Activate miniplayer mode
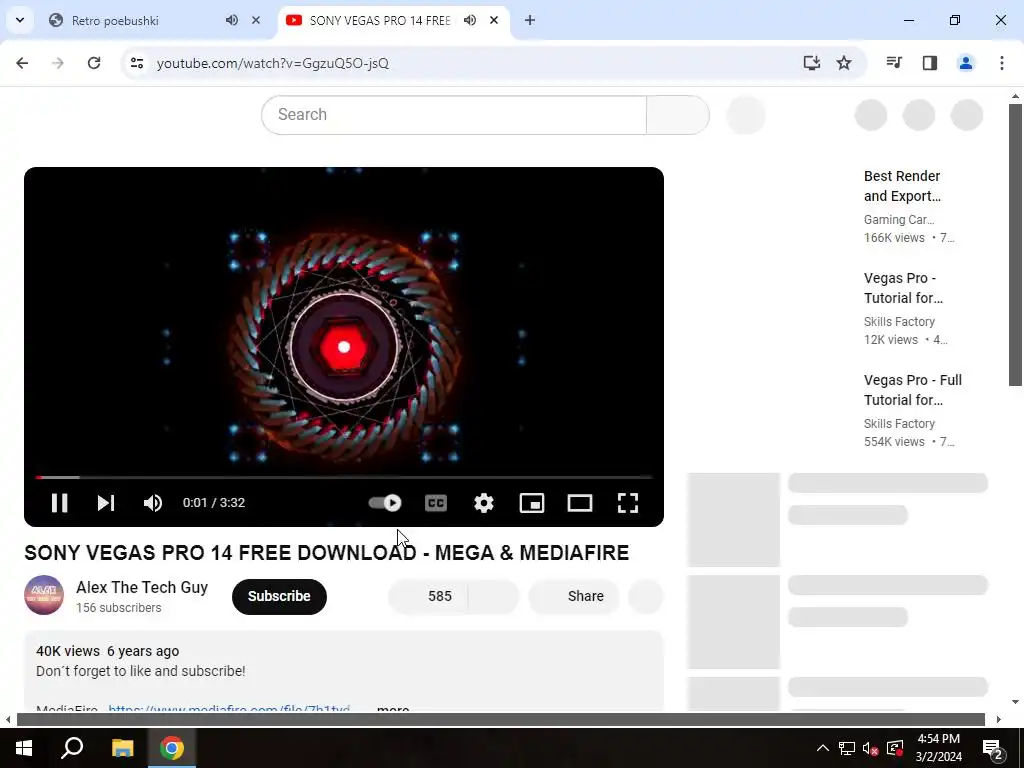This screenshot has height=768, width=1024. pyautogui.click(x=532, y=503)
